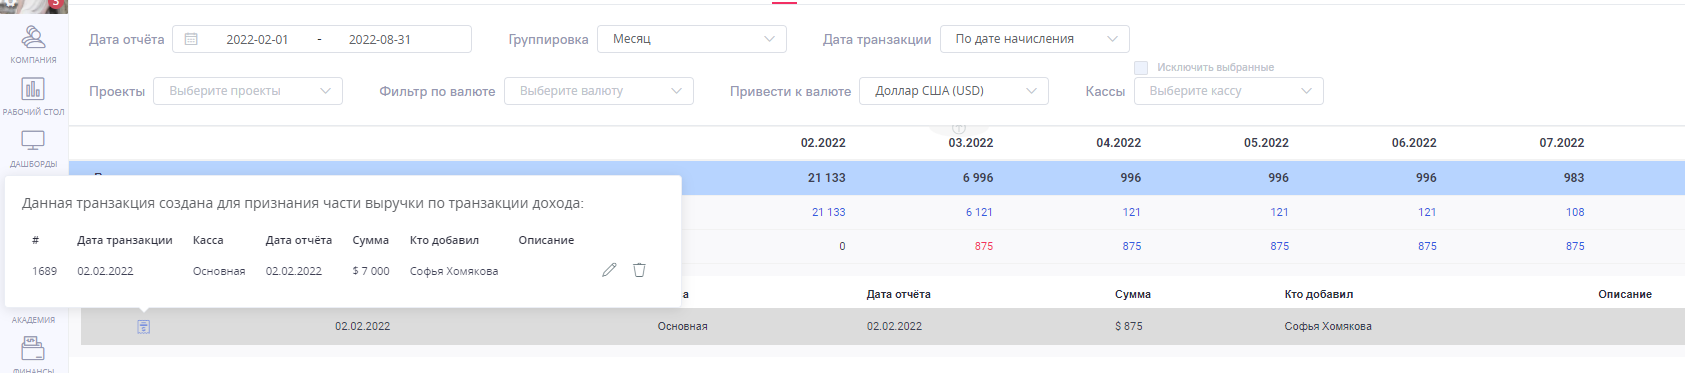Open the Дашборды sidebar section
This screenshot has height=373, width=1685.
pyautogui.click(x=33, y=149)
